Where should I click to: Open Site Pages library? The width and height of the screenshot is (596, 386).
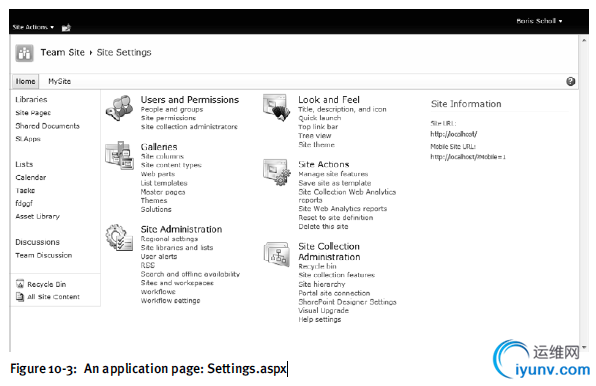33,113
